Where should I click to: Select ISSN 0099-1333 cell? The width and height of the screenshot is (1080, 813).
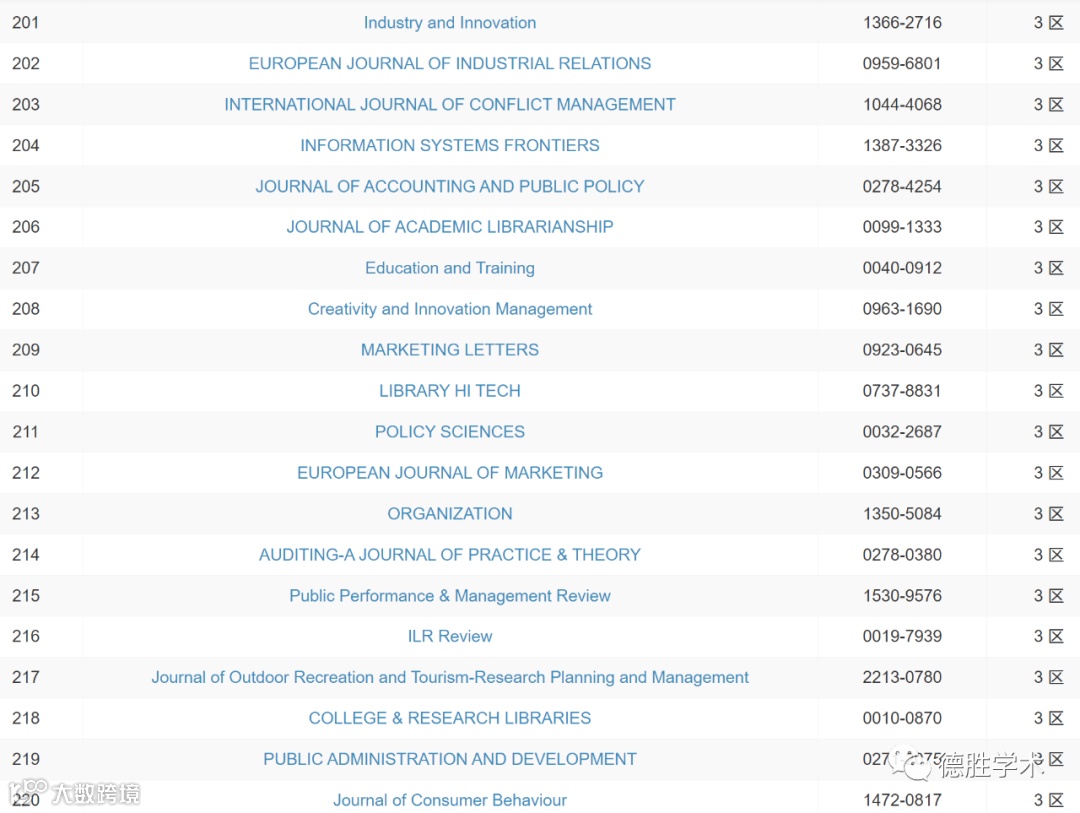click(902, 227)
